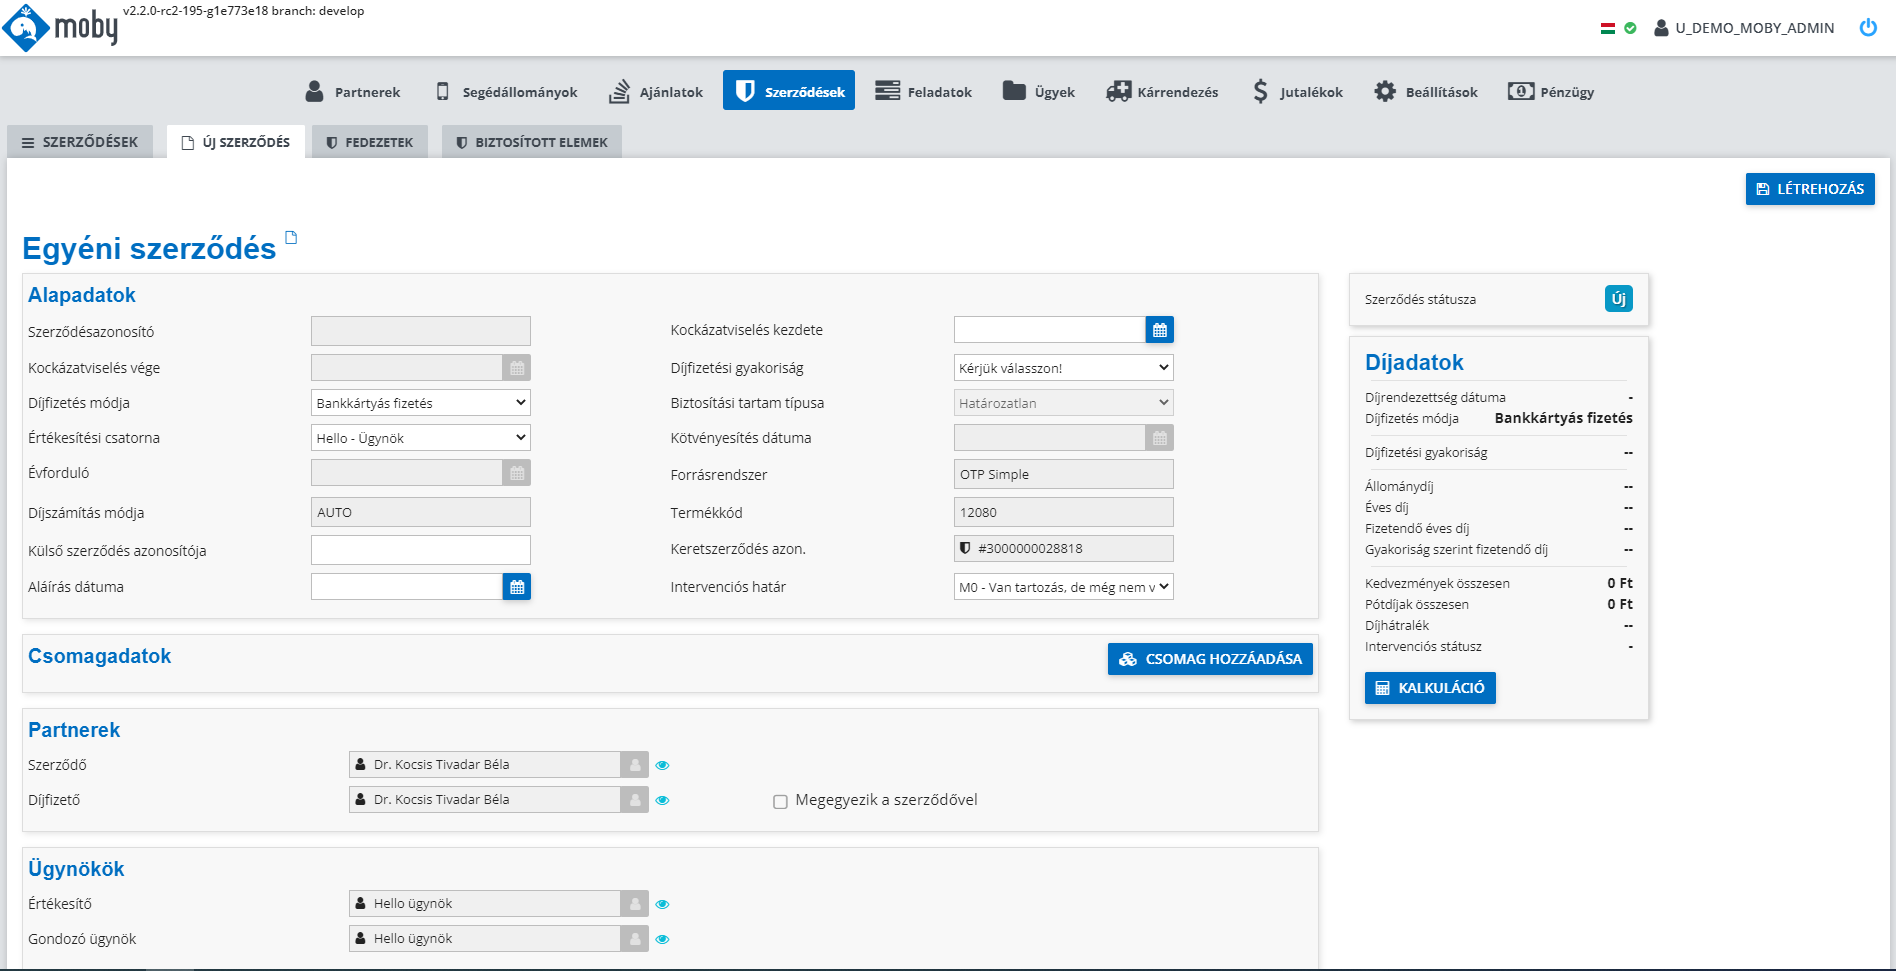Click person icon in Szerződő field
Viewport: 1896px width, 971px height.
tap(634, 765)
